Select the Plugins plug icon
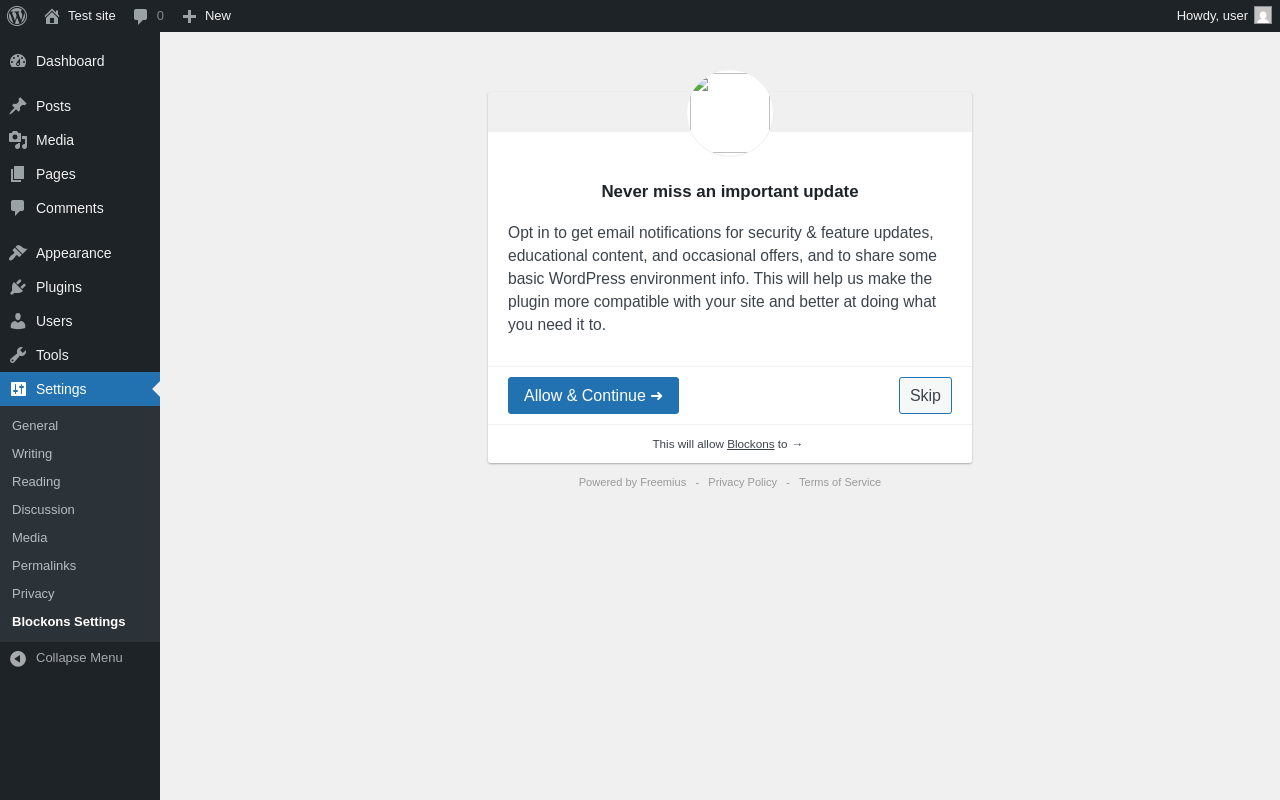Viewport: 1280px width, 800px height. (18, 287)
